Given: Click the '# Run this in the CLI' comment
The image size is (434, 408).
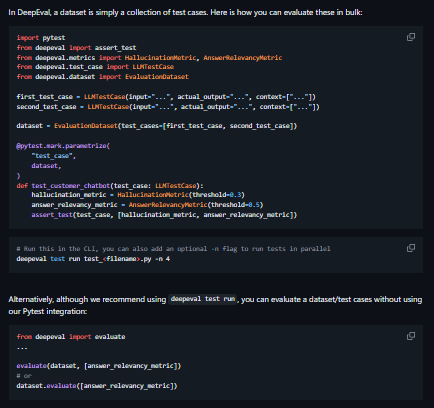Looking at the screenshot, I should pyautogui.click(x=173, y=249).
